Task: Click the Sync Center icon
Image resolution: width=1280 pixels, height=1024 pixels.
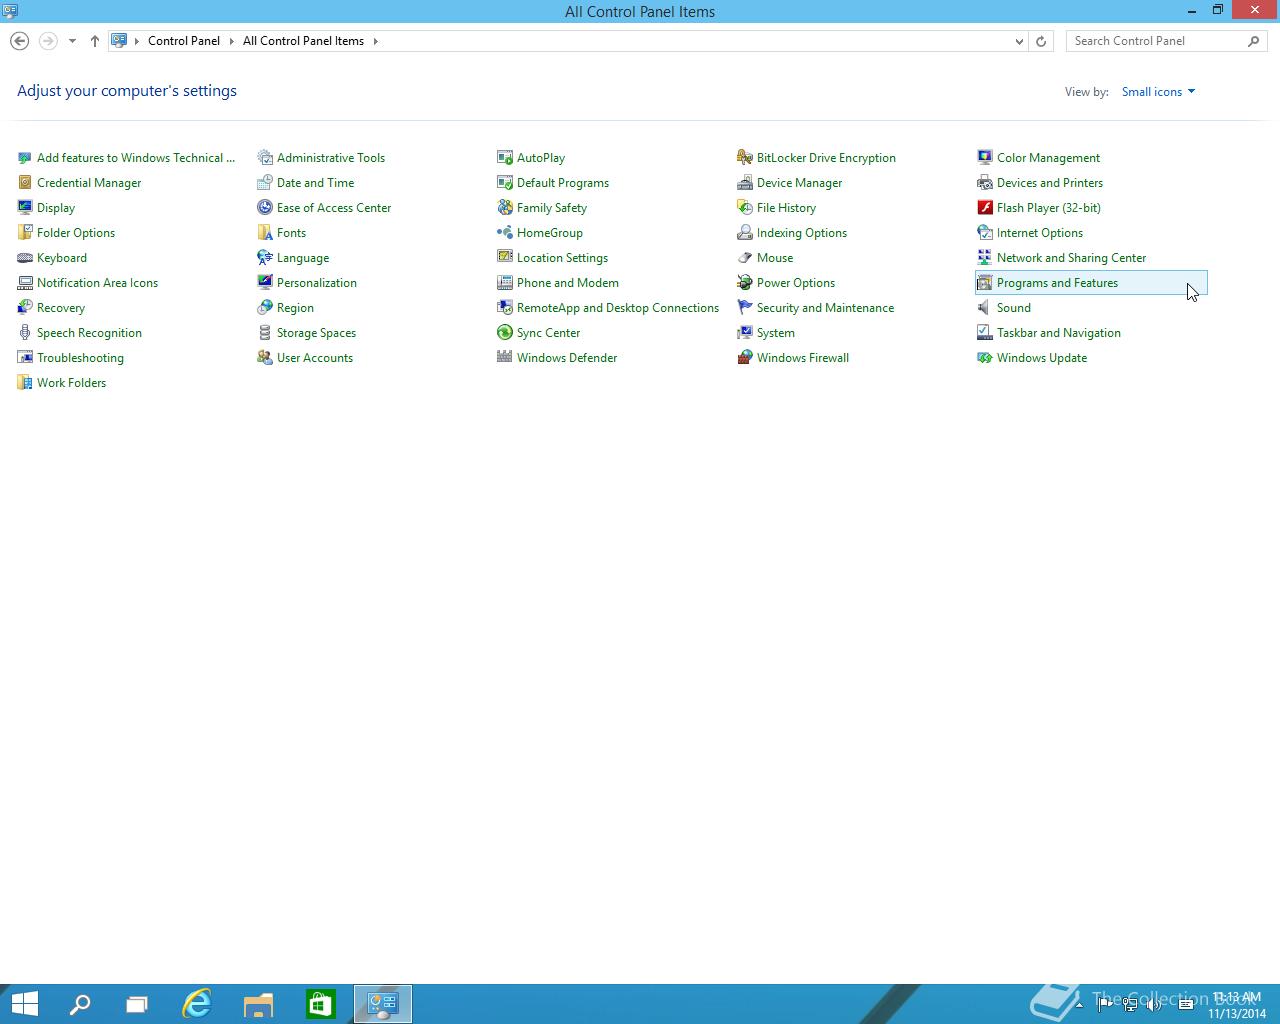Action: (x=505, y=332)
